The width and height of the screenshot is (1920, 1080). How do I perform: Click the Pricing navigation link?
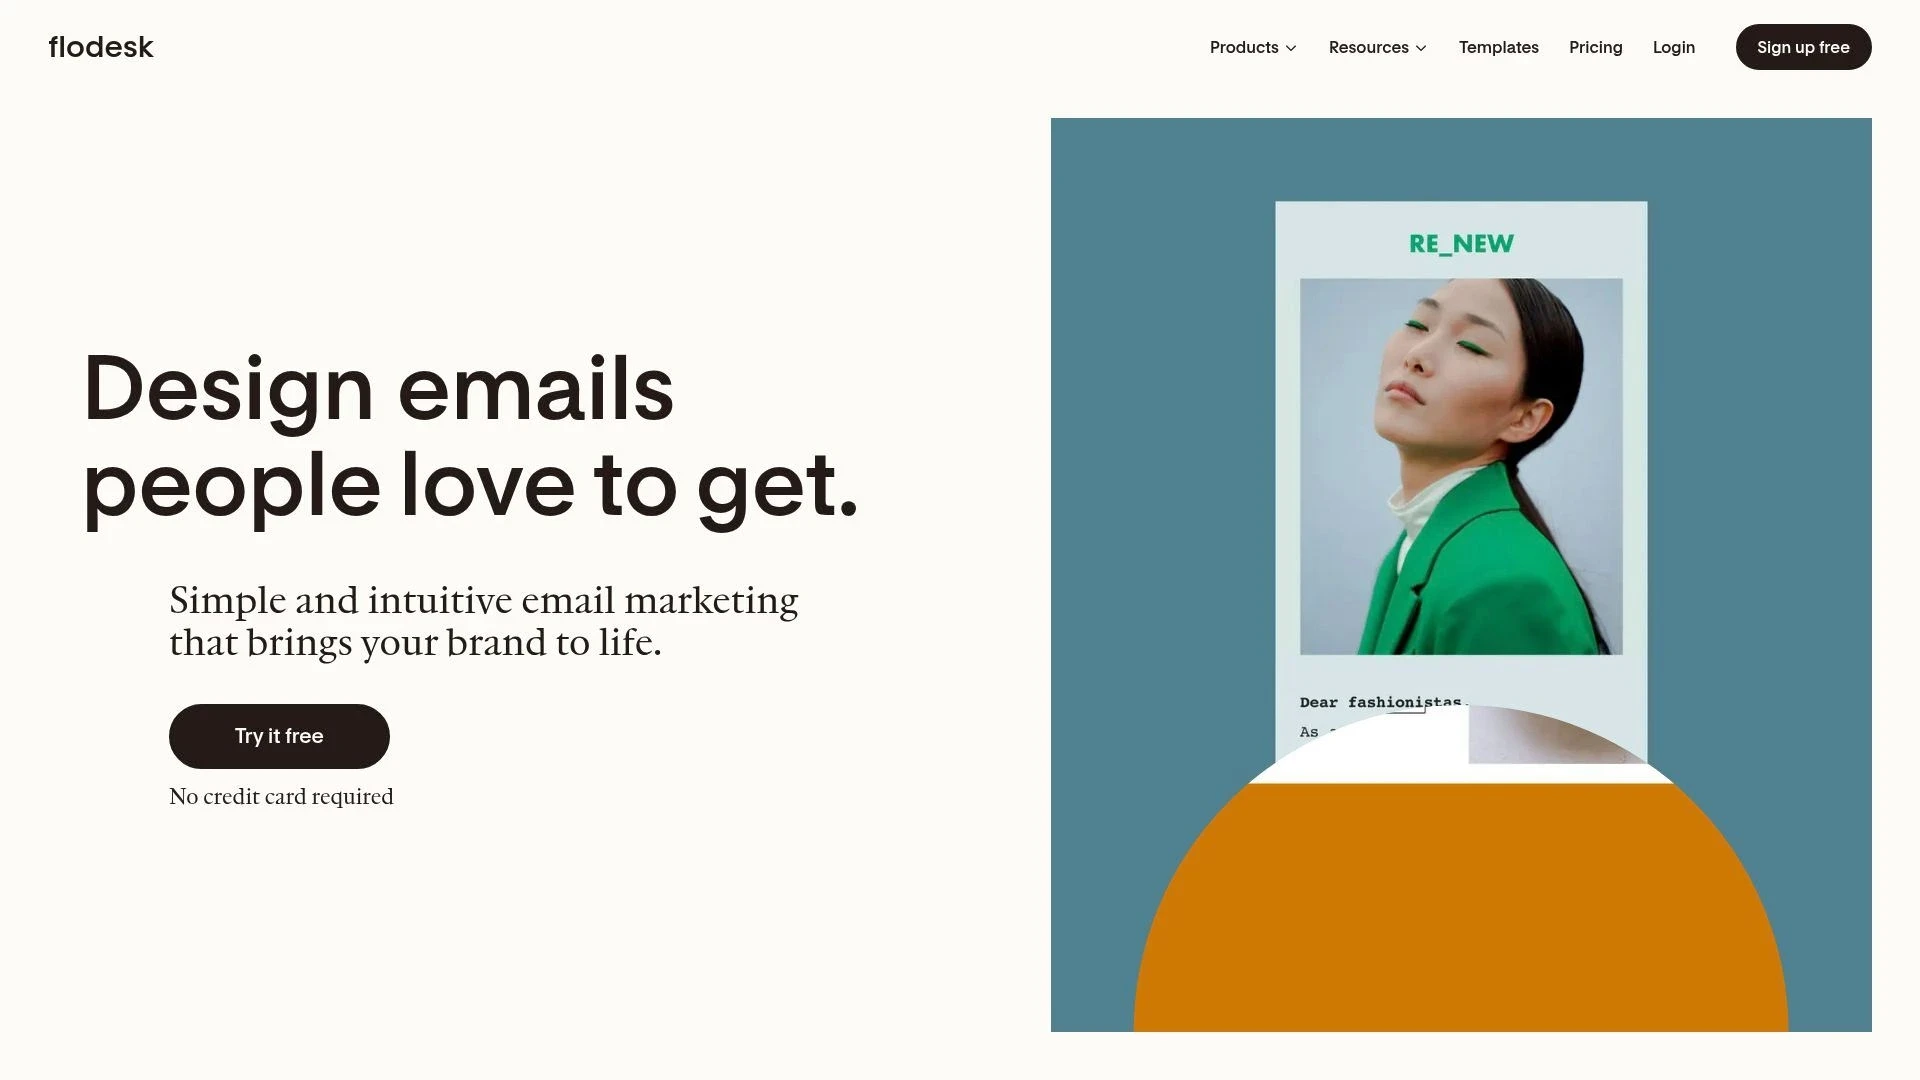(x=1596, y=46)
